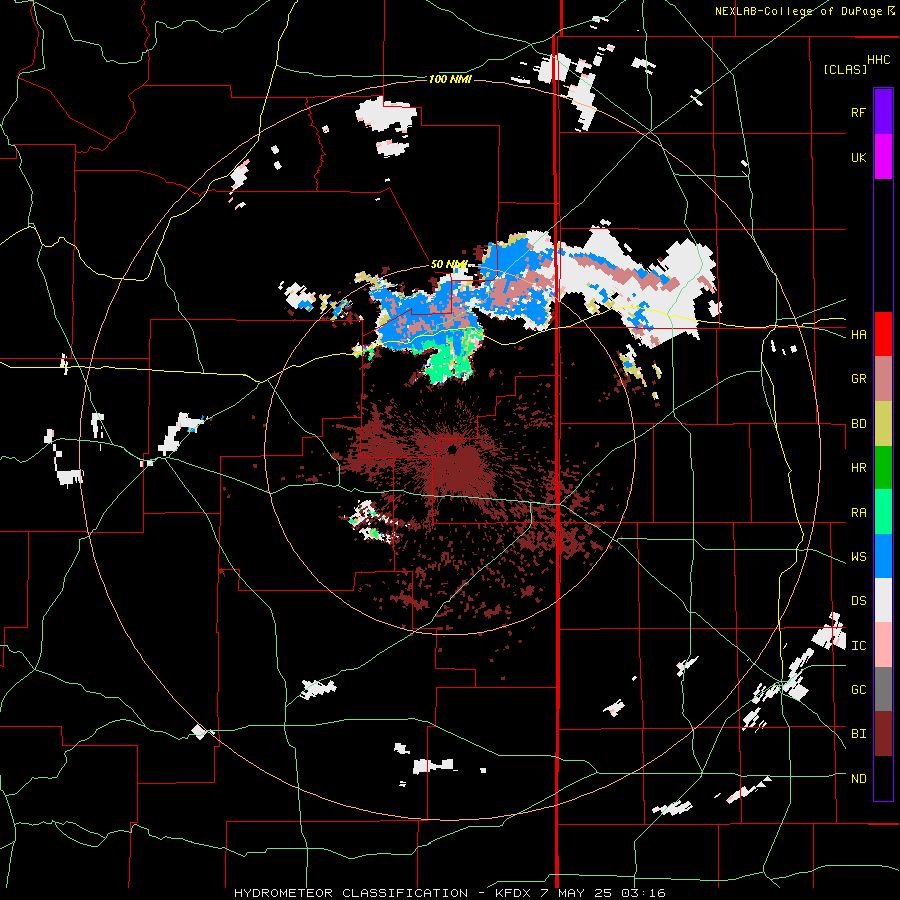This screenshot has height=900, width=900.
Task: Click the RF purple legend swatch
Action: (883, 112)
